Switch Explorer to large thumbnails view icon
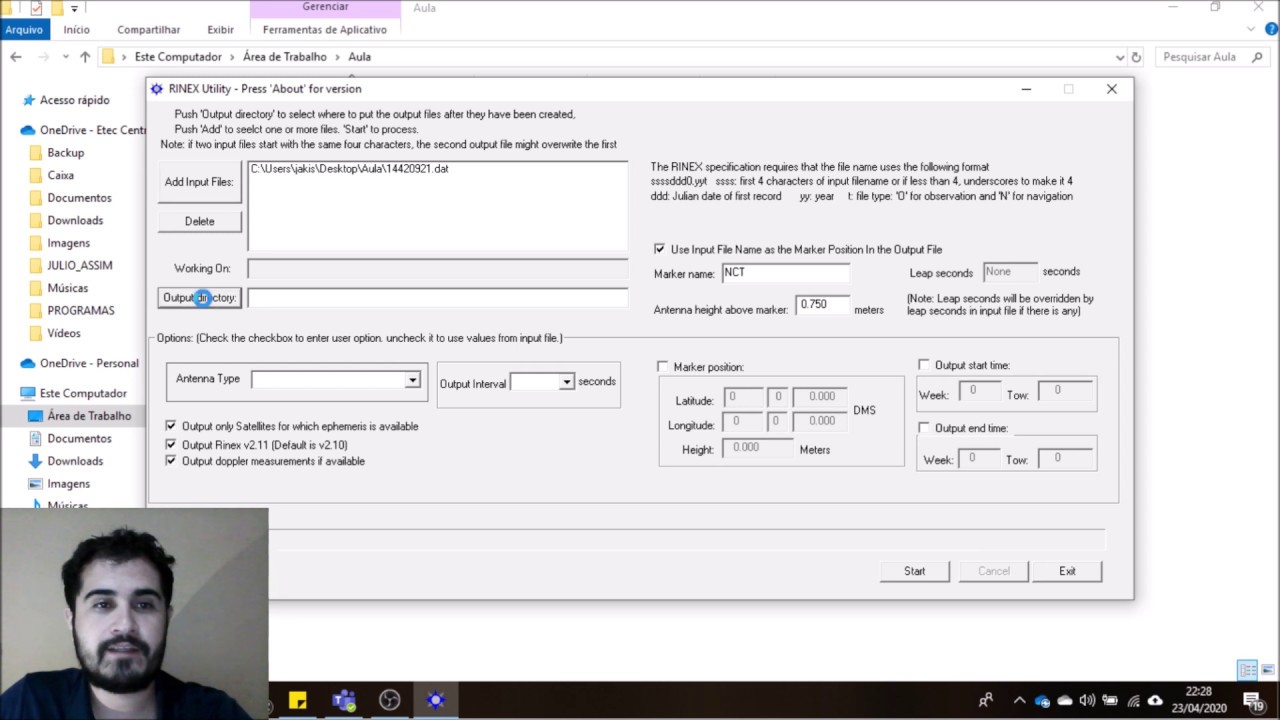The height and width of the screenshot is (720, 1280). [x=1267, y=669]
